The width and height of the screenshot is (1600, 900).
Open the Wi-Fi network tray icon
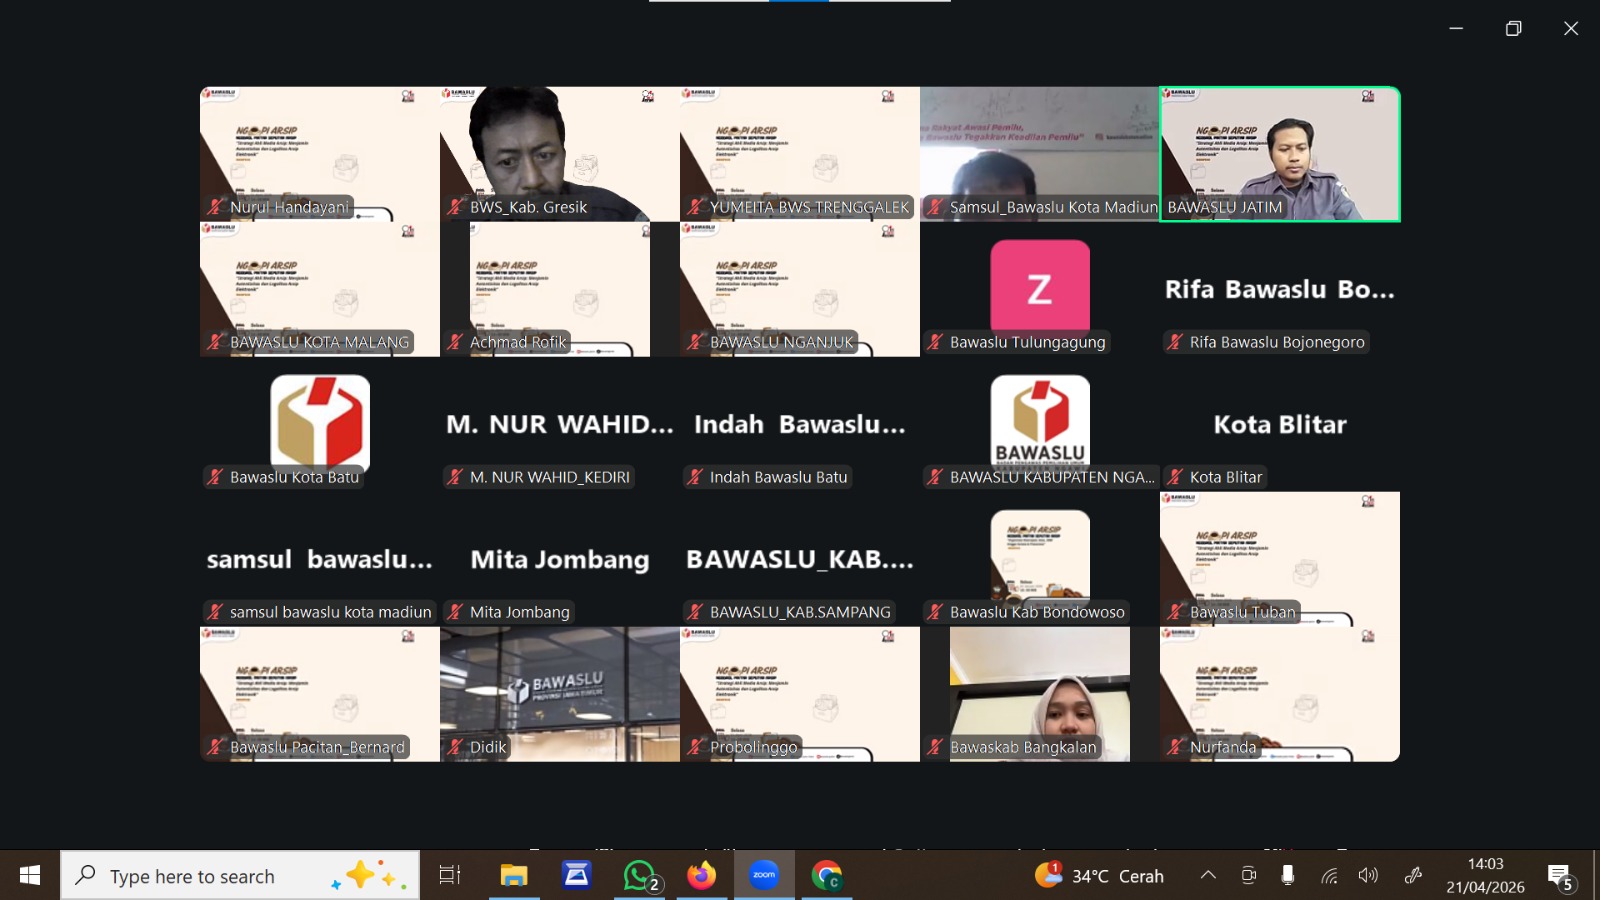pos(1329,876)
